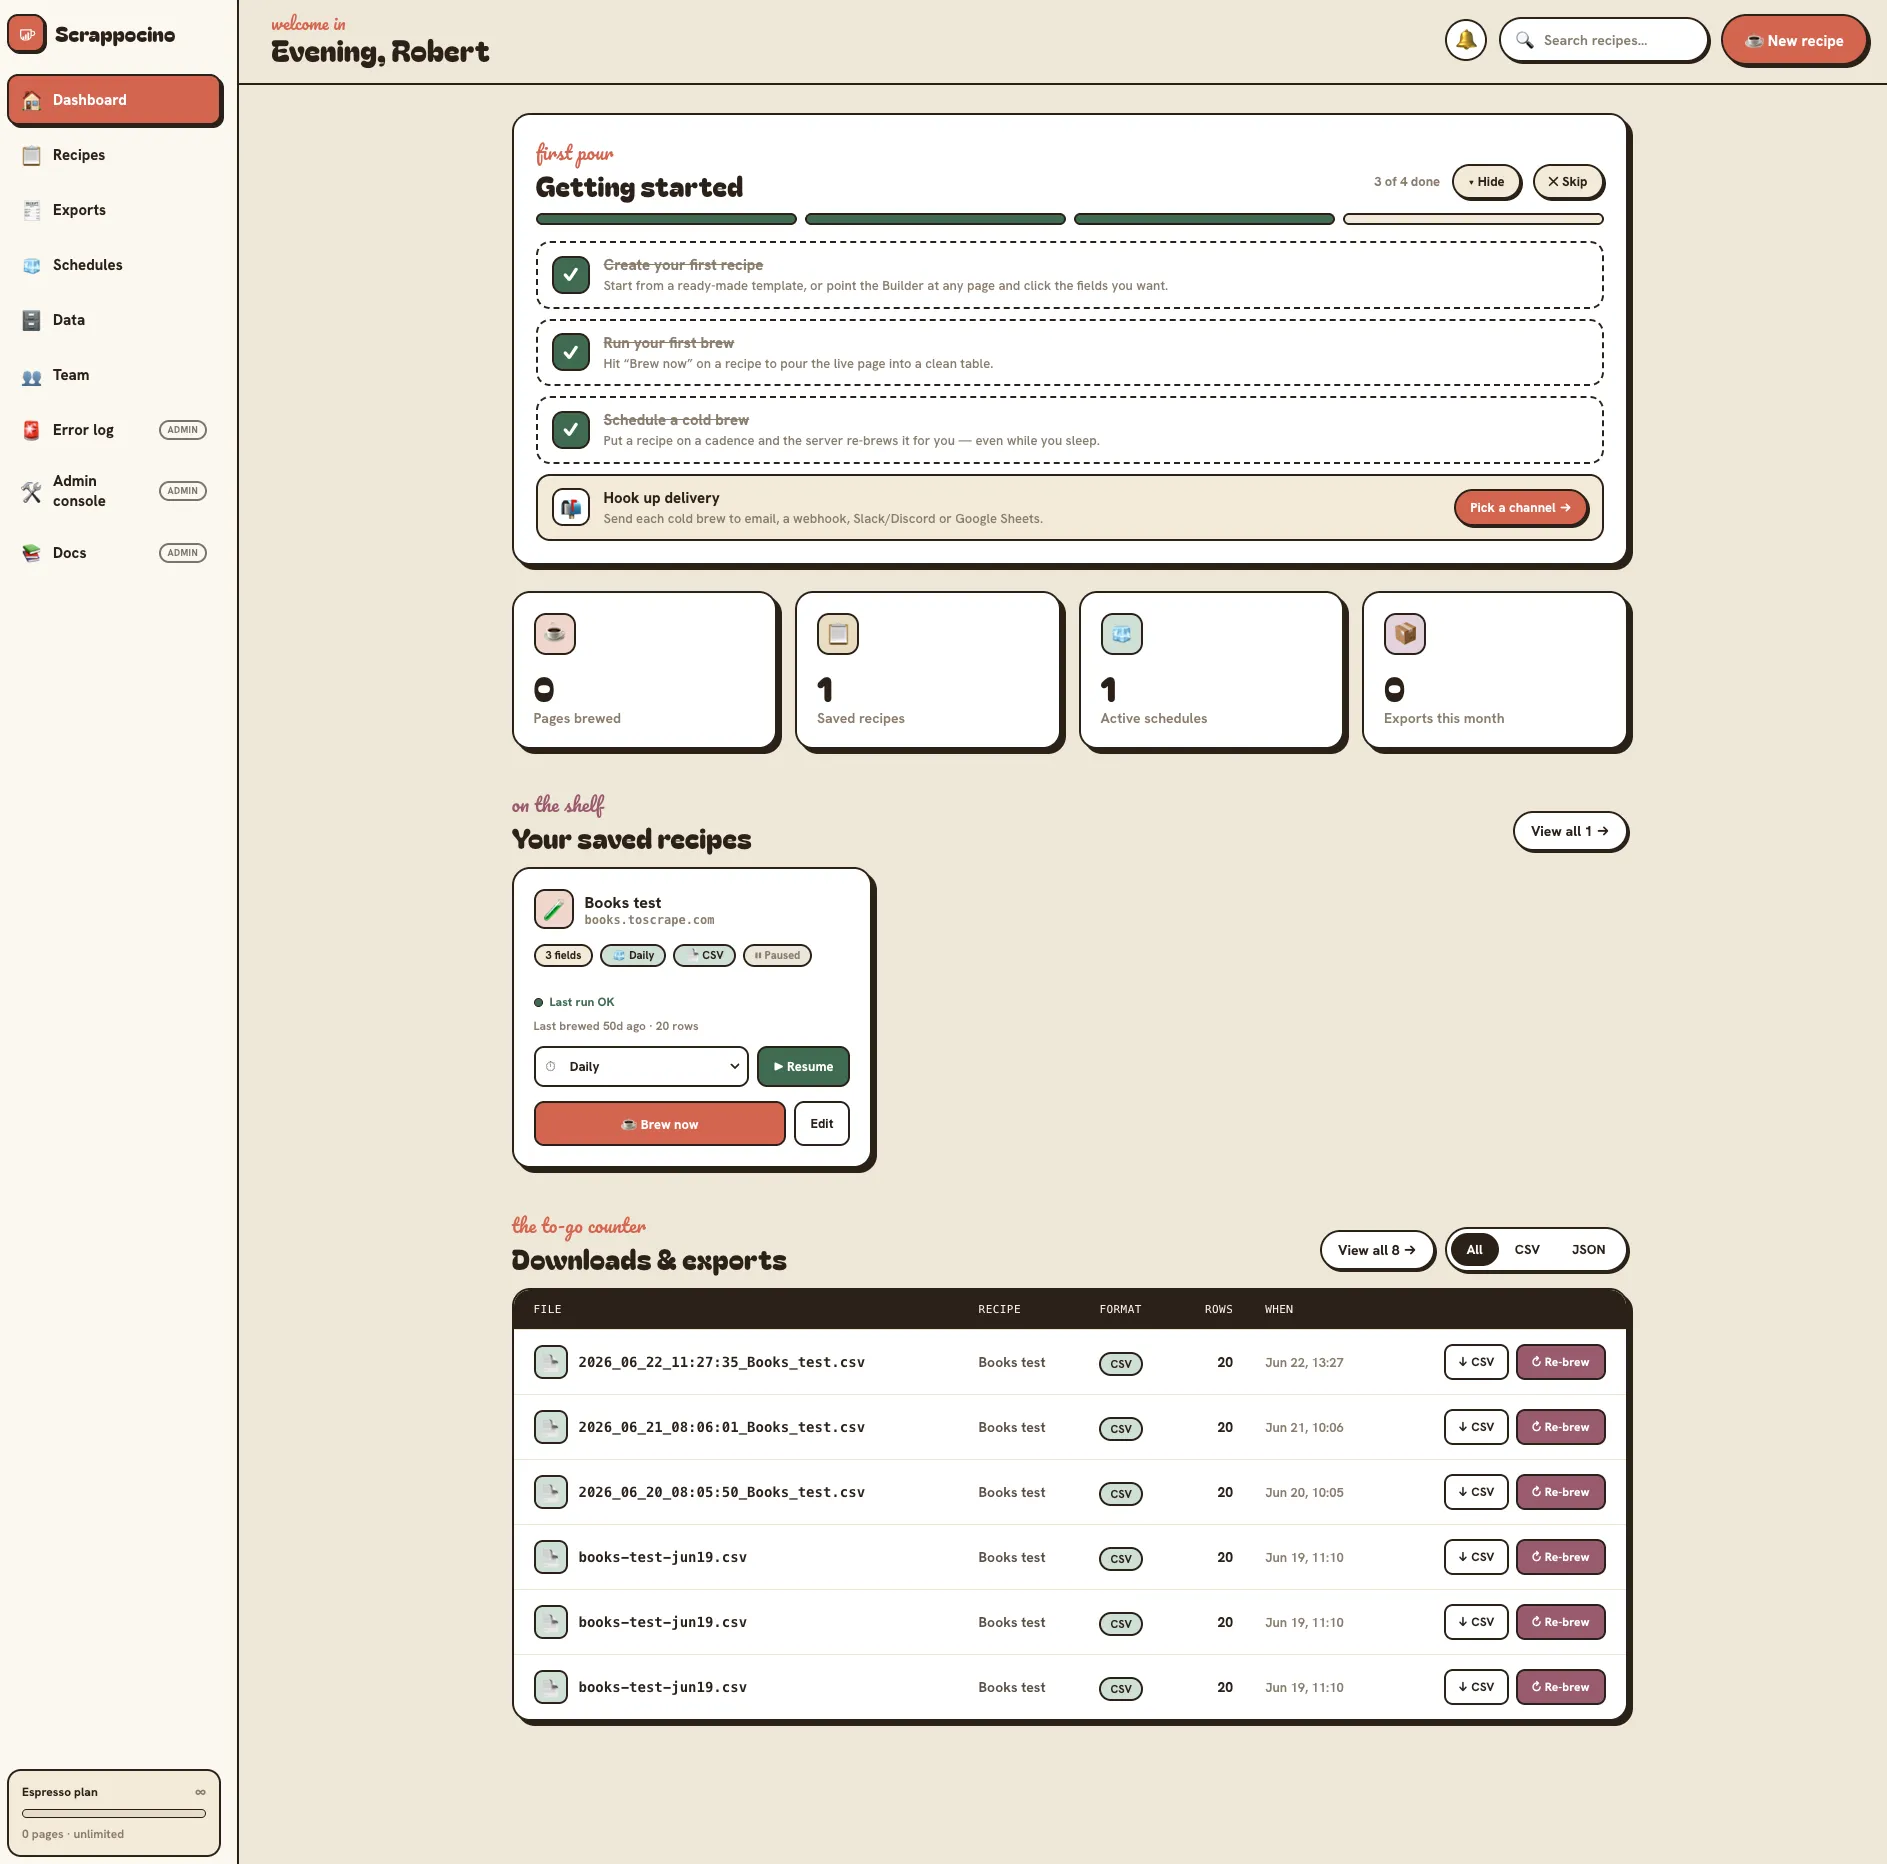Click the New recipe button
Viewport: 1887px width, 1864px height.
[x=1794, y=41]
